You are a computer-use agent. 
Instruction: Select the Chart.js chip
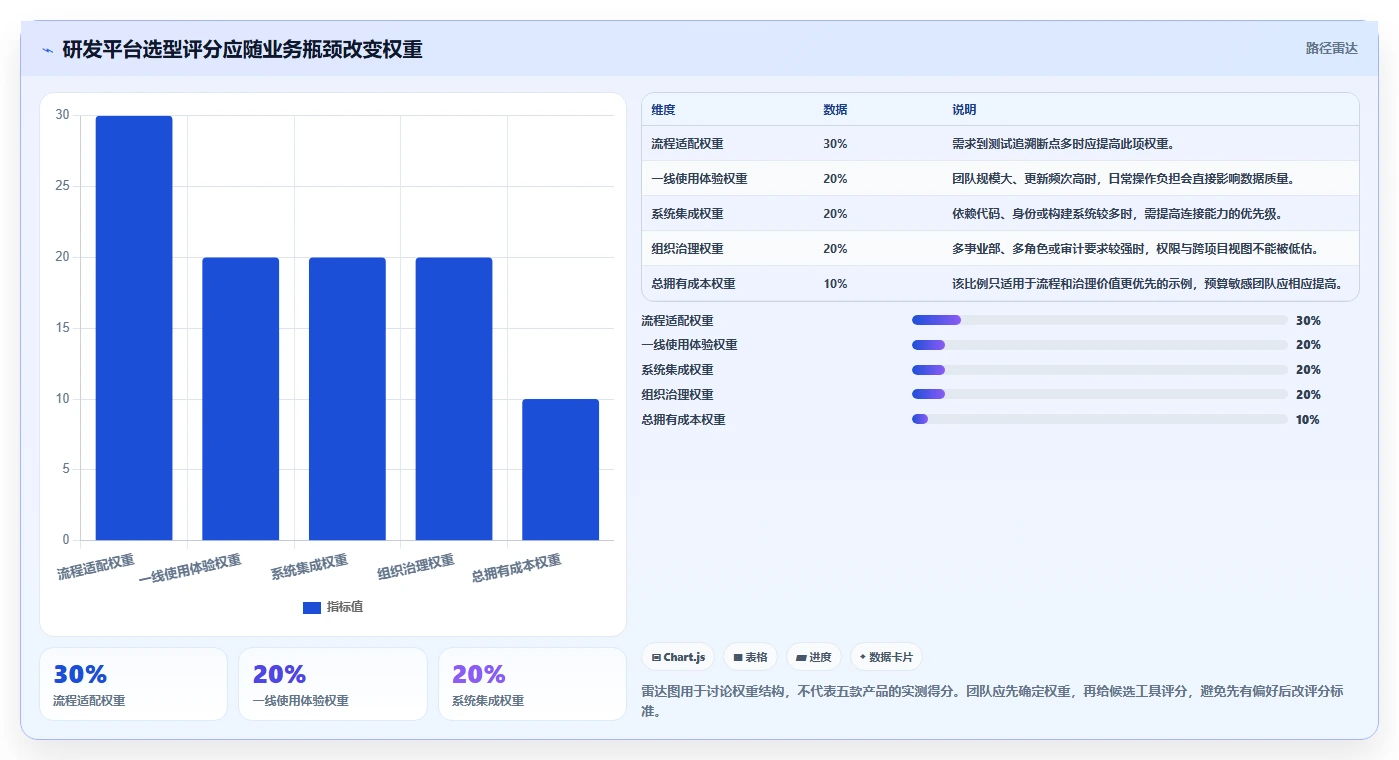click(x=678, y=657)
